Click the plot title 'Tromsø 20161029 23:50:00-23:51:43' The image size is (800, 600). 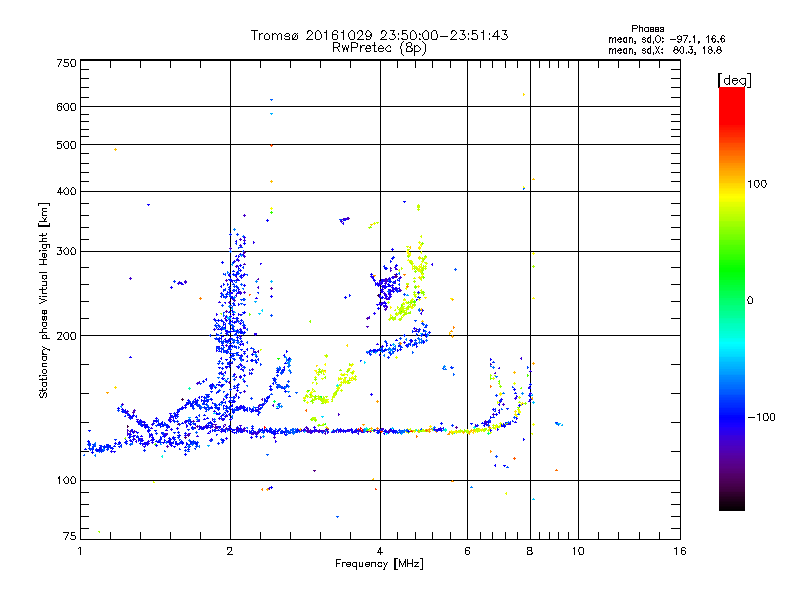click(379, 35)
